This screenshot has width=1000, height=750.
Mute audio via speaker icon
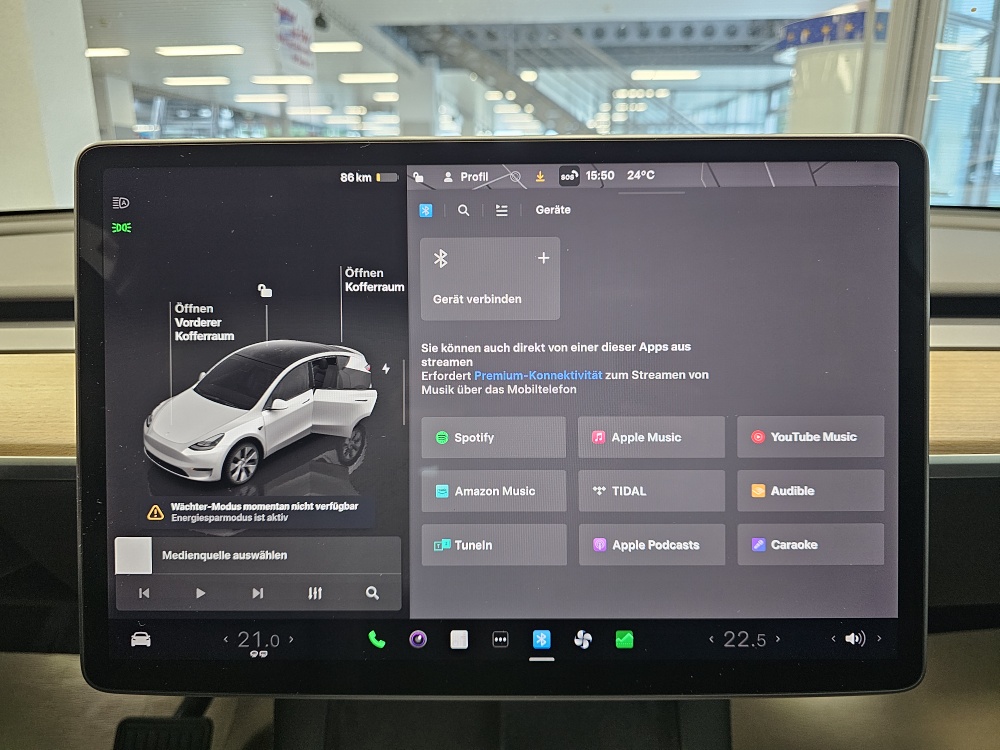click(855, 638)
